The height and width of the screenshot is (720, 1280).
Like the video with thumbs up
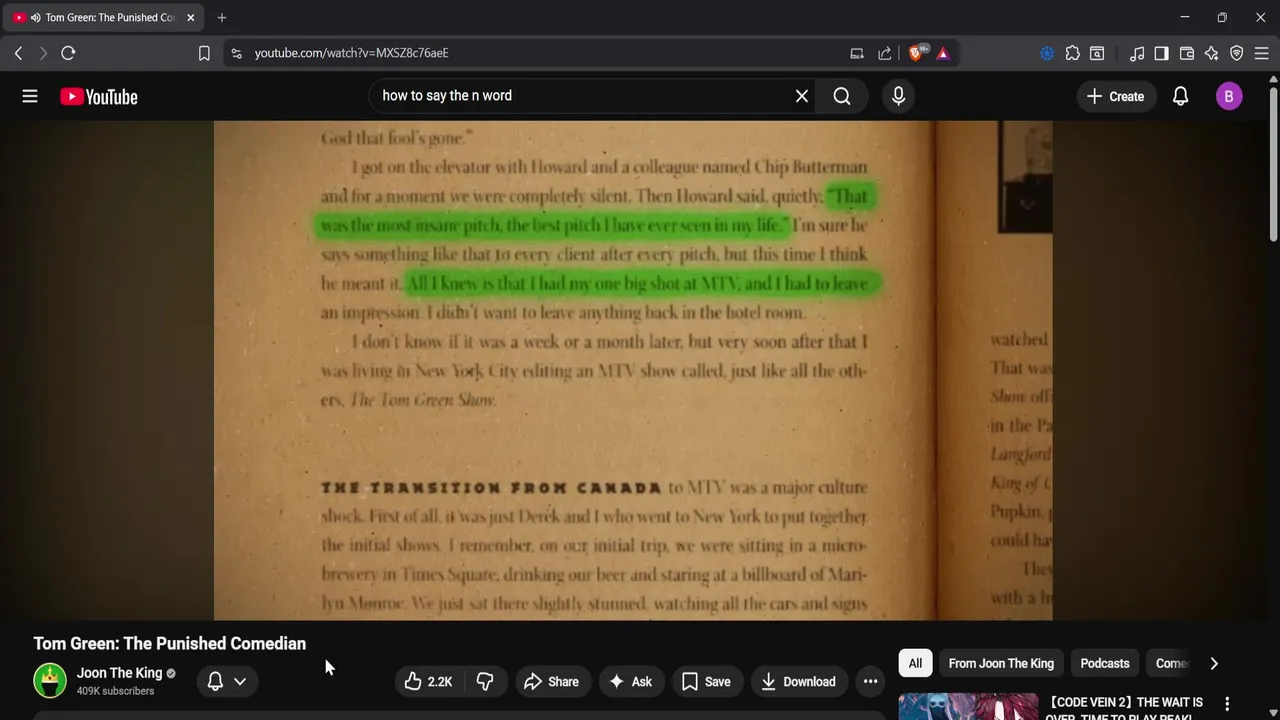[429, 681]
